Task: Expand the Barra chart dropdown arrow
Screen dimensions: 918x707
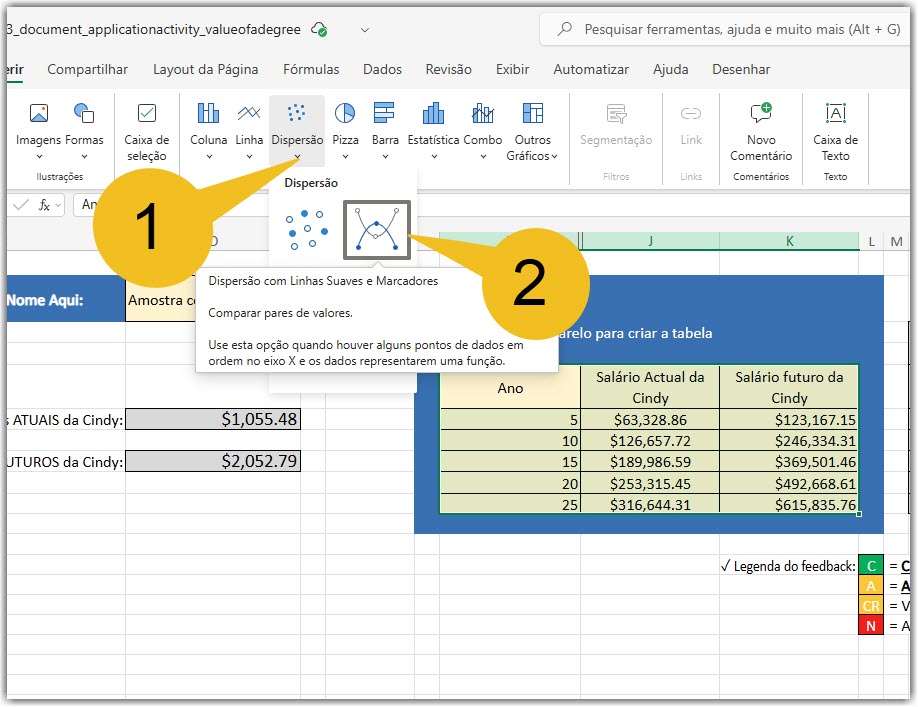Action: point(385,157)
